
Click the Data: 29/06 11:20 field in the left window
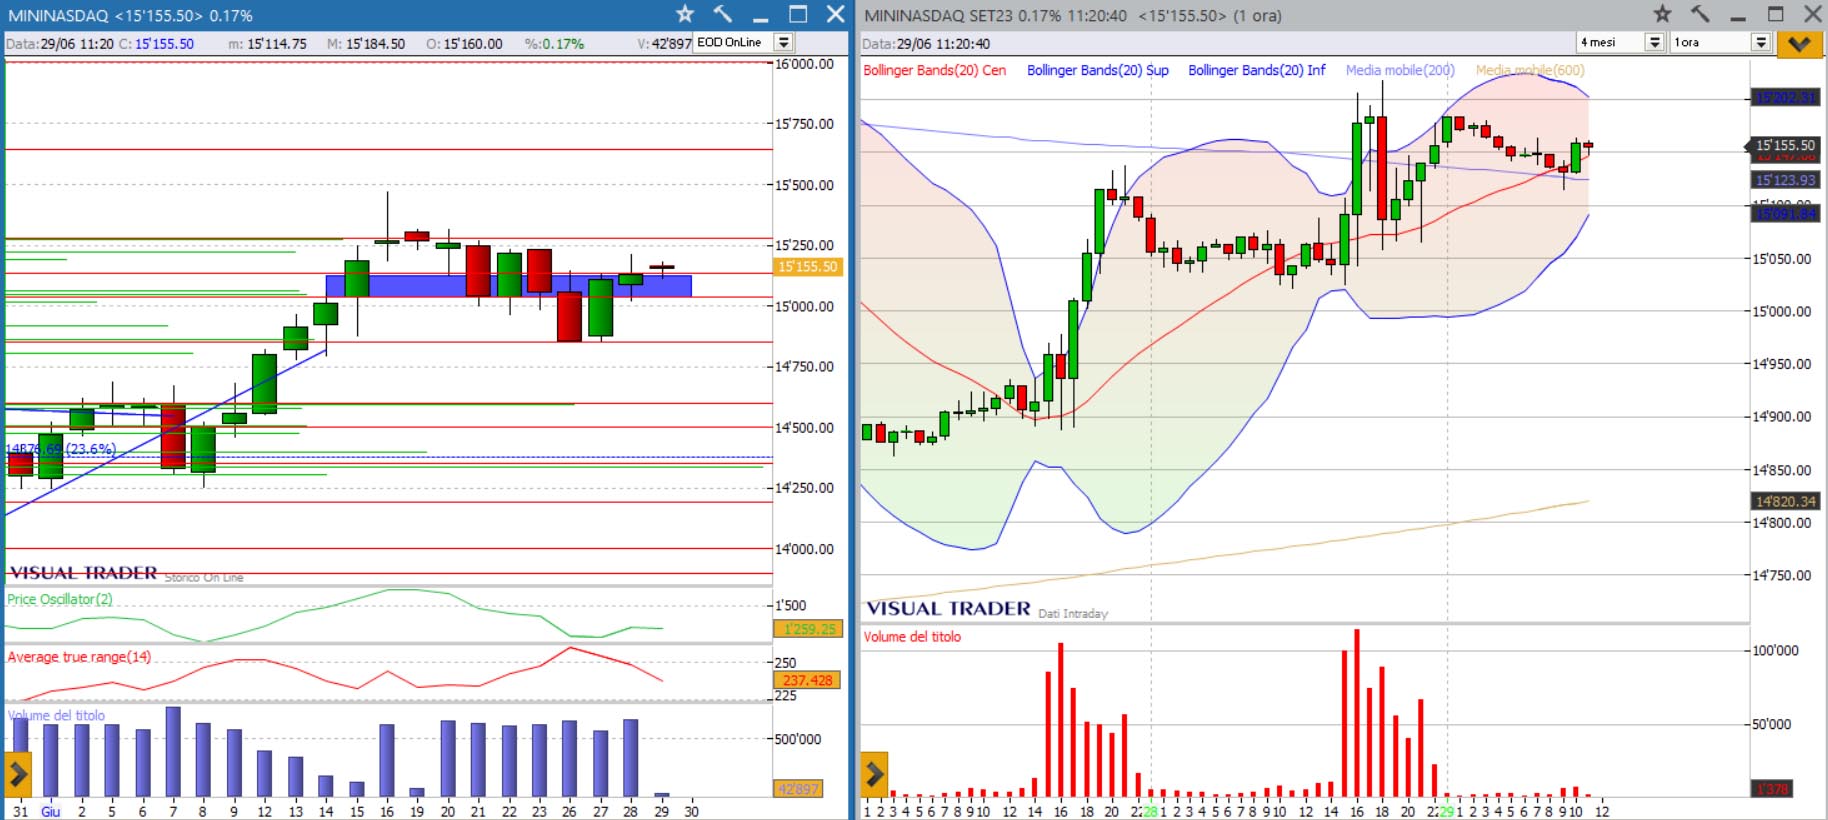(x=59, y=43)
